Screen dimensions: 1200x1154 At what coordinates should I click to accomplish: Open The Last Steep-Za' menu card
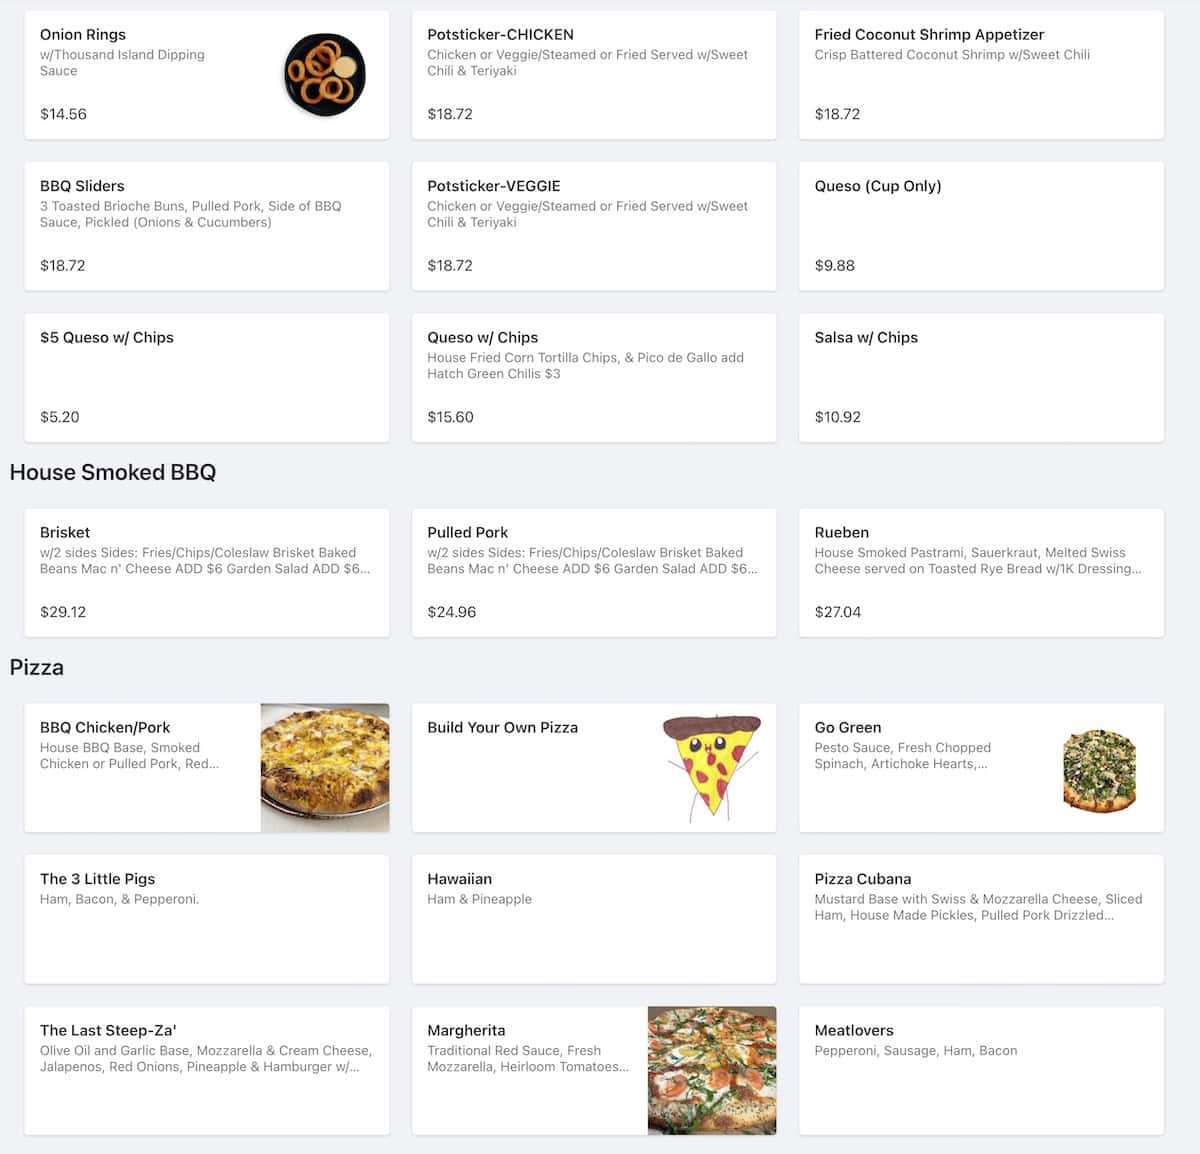pyautogui.click(x=207, y=1070)
